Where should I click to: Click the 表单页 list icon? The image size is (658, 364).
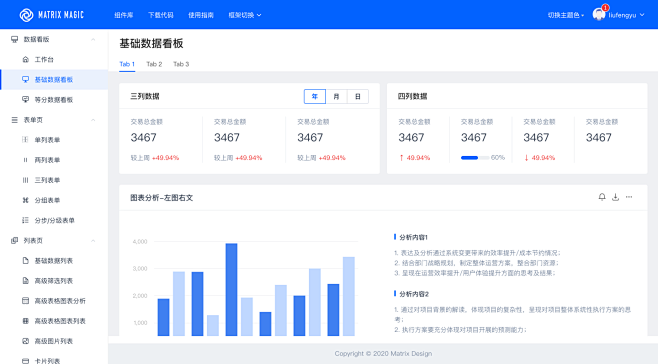15,120
